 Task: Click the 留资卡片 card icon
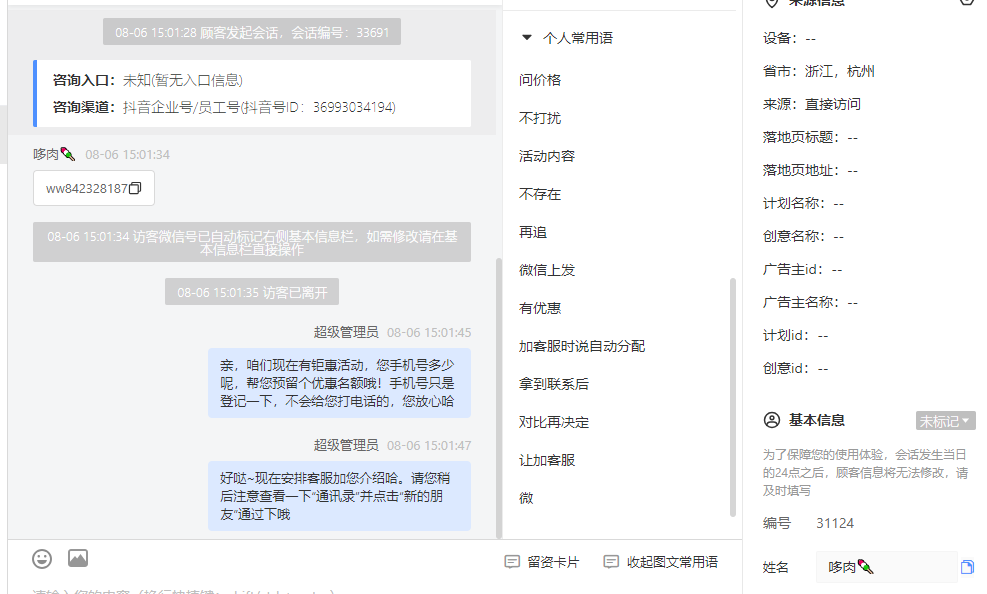[512, 562]
